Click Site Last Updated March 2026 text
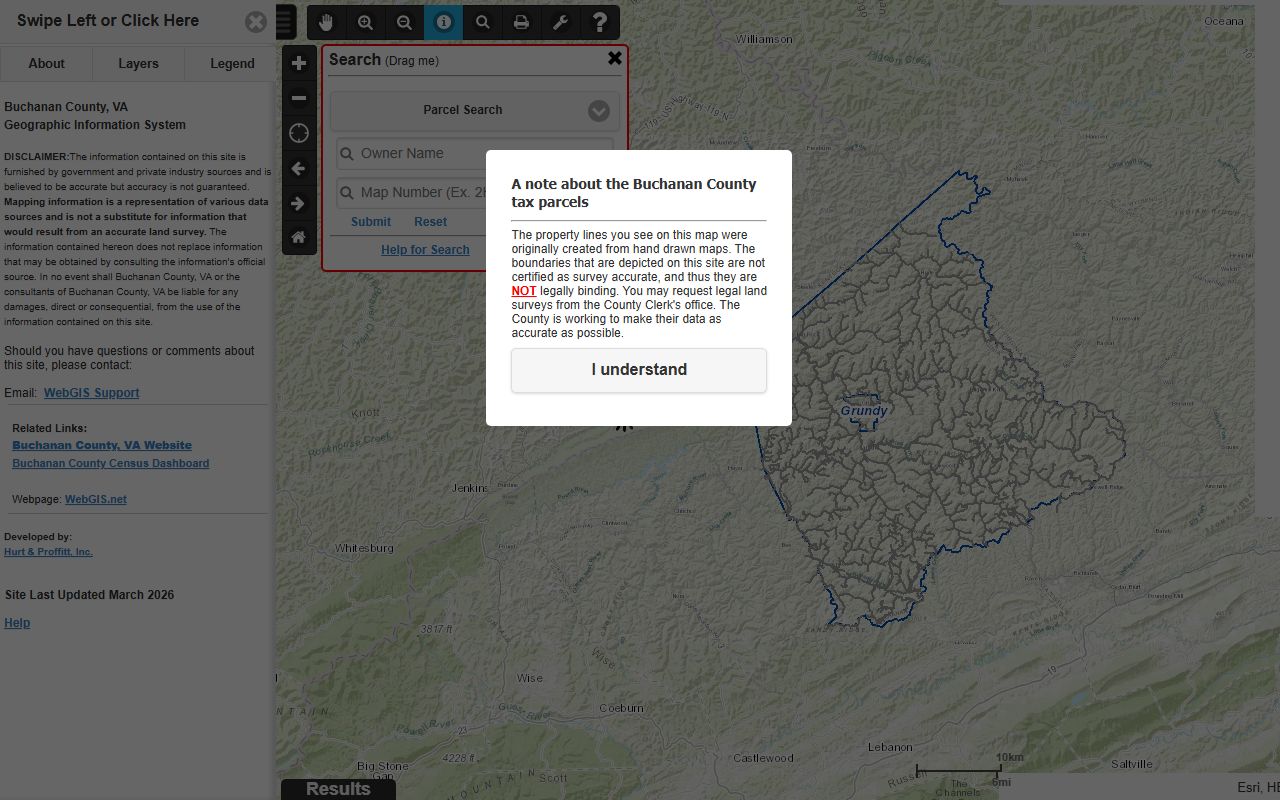 89,594
